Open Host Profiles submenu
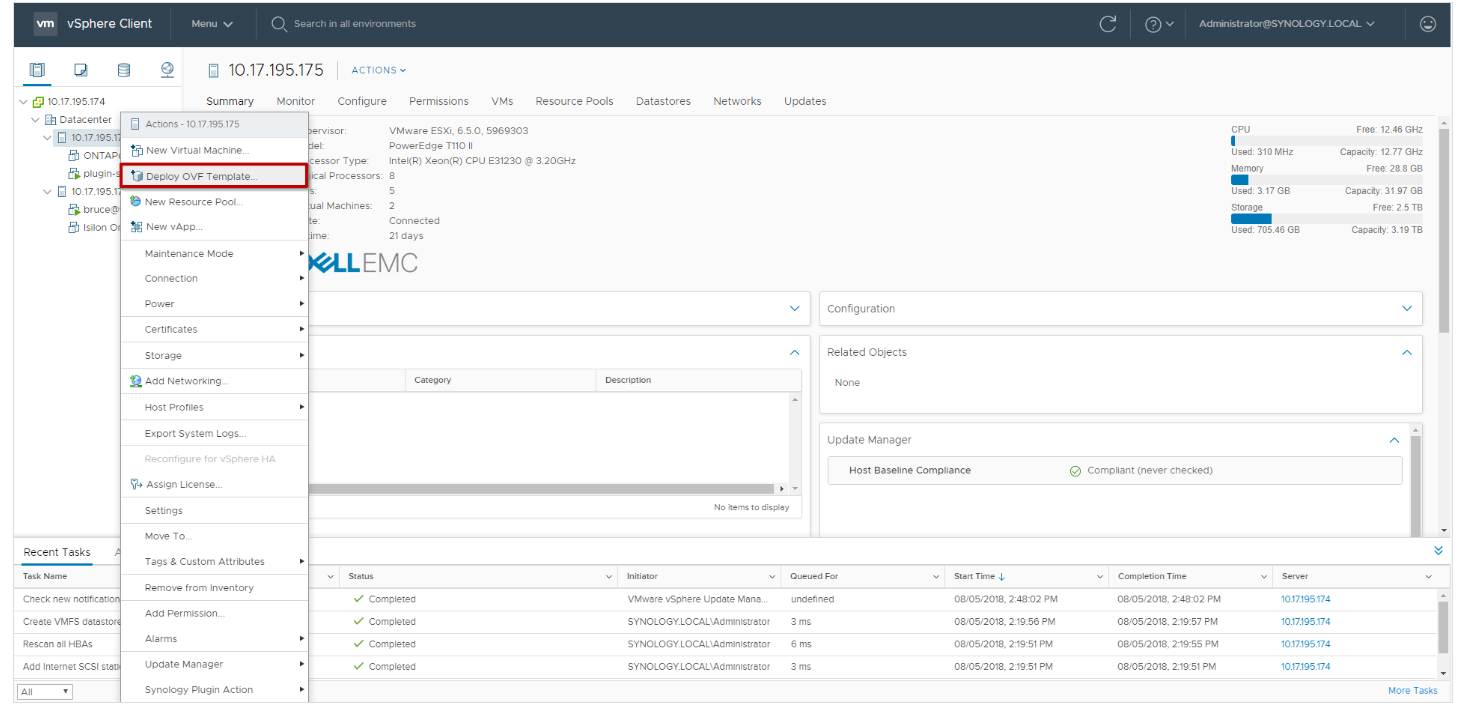Image resolution: width=1462 pixels, height=709 pixels. [214, 408]
